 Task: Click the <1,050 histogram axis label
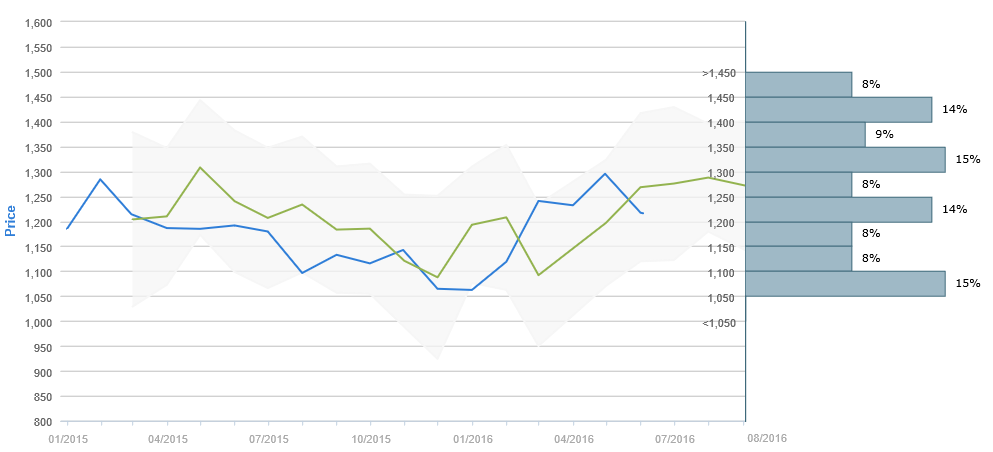(719, 322)
